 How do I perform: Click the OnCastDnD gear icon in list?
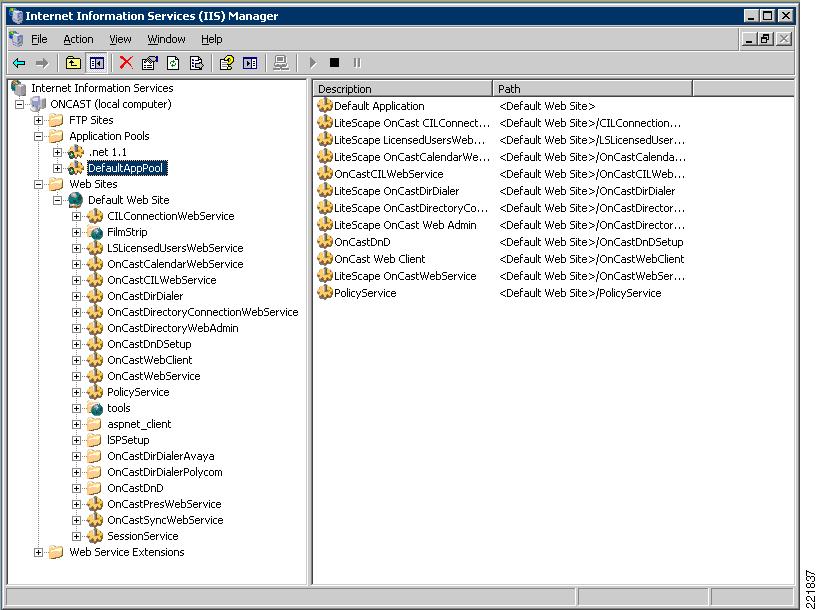point(325,241)
